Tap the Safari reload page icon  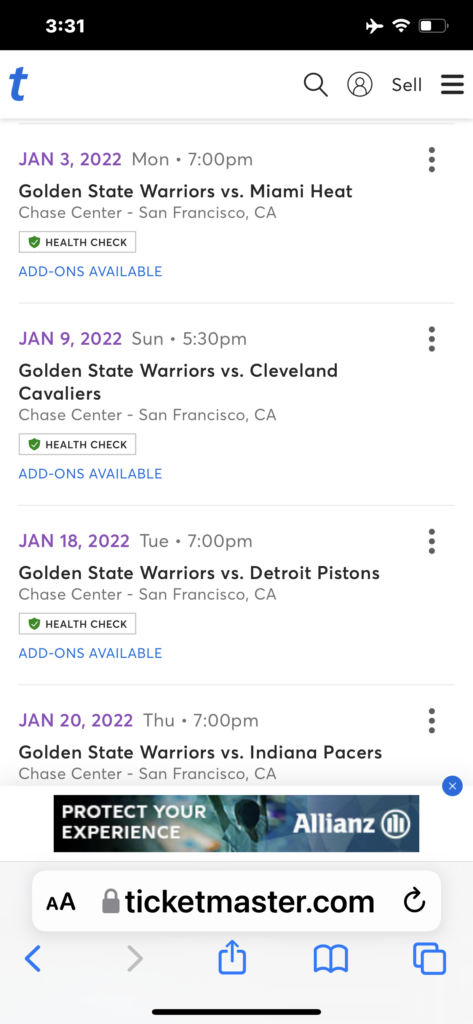415,902
